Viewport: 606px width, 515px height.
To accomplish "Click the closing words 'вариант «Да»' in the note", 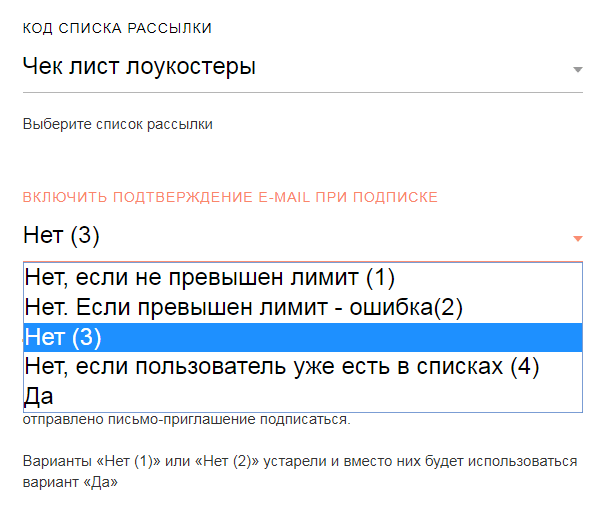I will (x=70, y=483).
